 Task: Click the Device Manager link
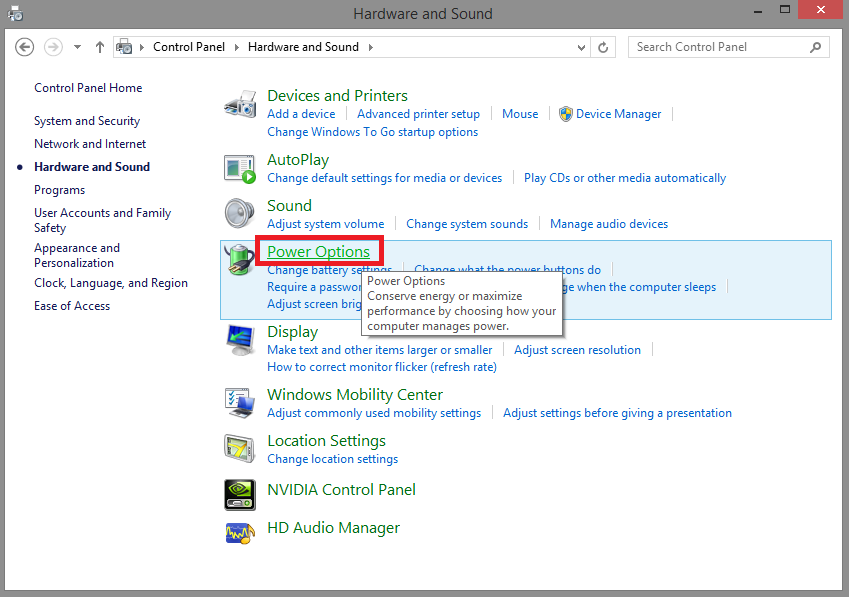[618, 114]
